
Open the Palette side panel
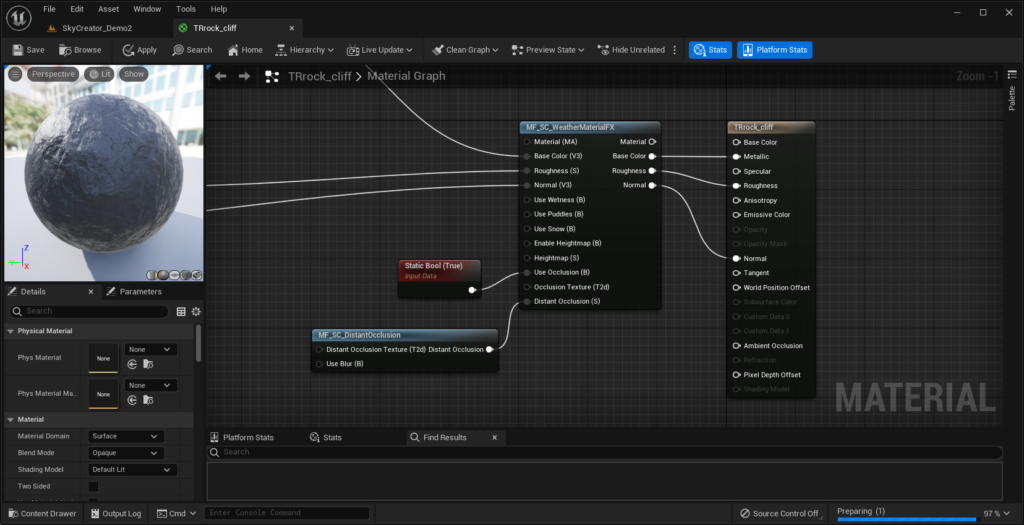tap(1012, 89)
